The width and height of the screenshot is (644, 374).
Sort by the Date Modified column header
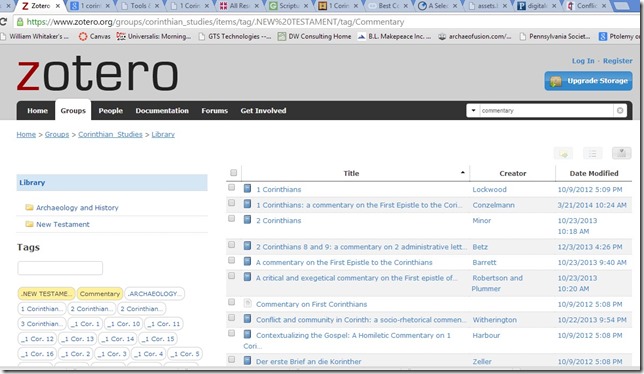594,173
